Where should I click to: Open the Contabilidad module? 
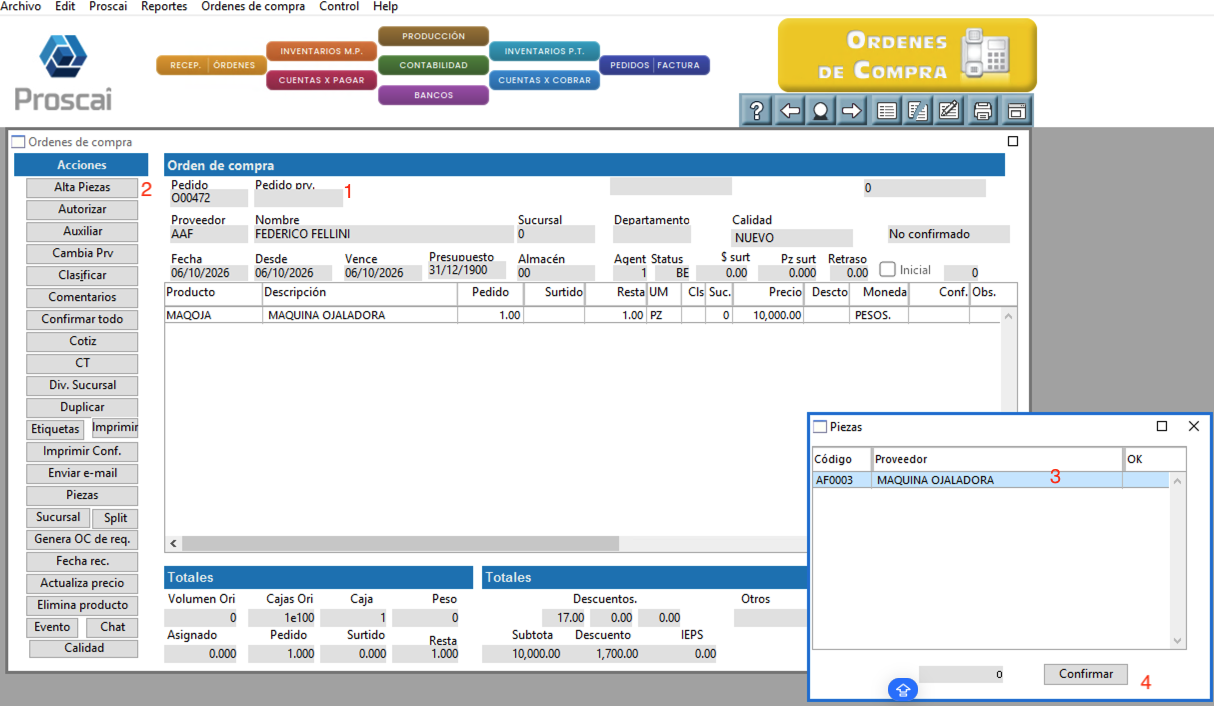433,66
